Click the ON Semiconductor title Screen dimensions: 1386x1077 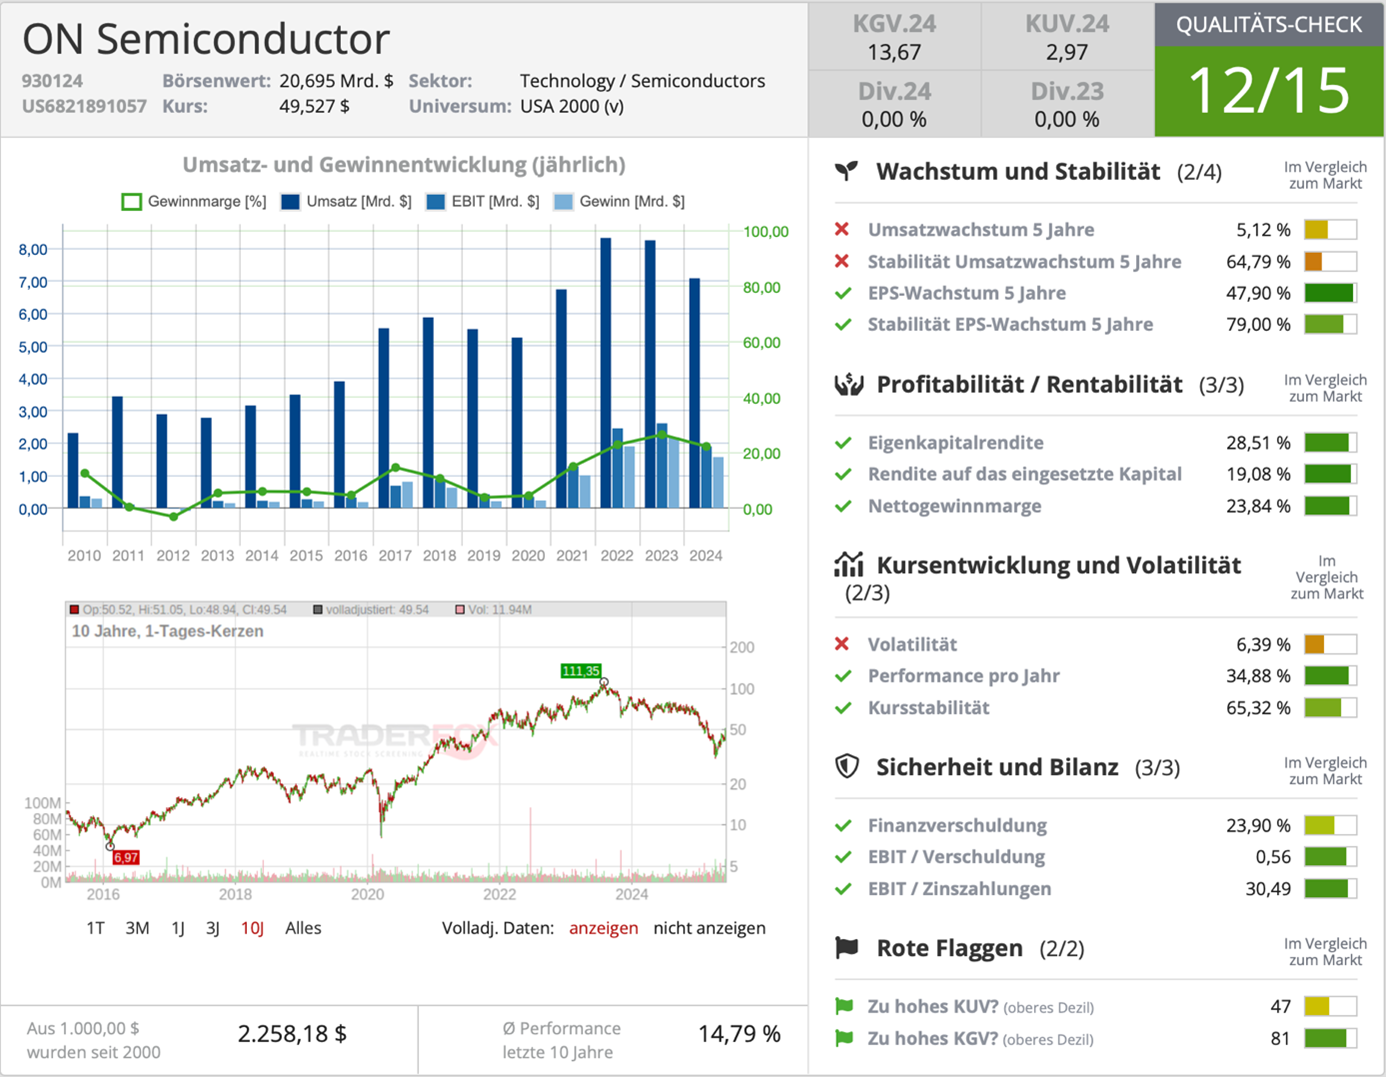pos(206,39)
